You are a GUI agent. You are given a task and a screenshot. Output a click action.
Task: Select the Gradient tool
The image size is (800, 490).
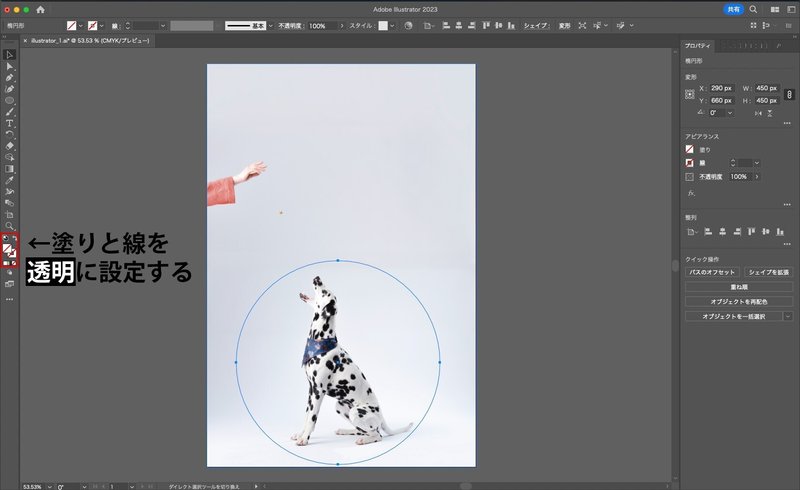coord(9,169)
